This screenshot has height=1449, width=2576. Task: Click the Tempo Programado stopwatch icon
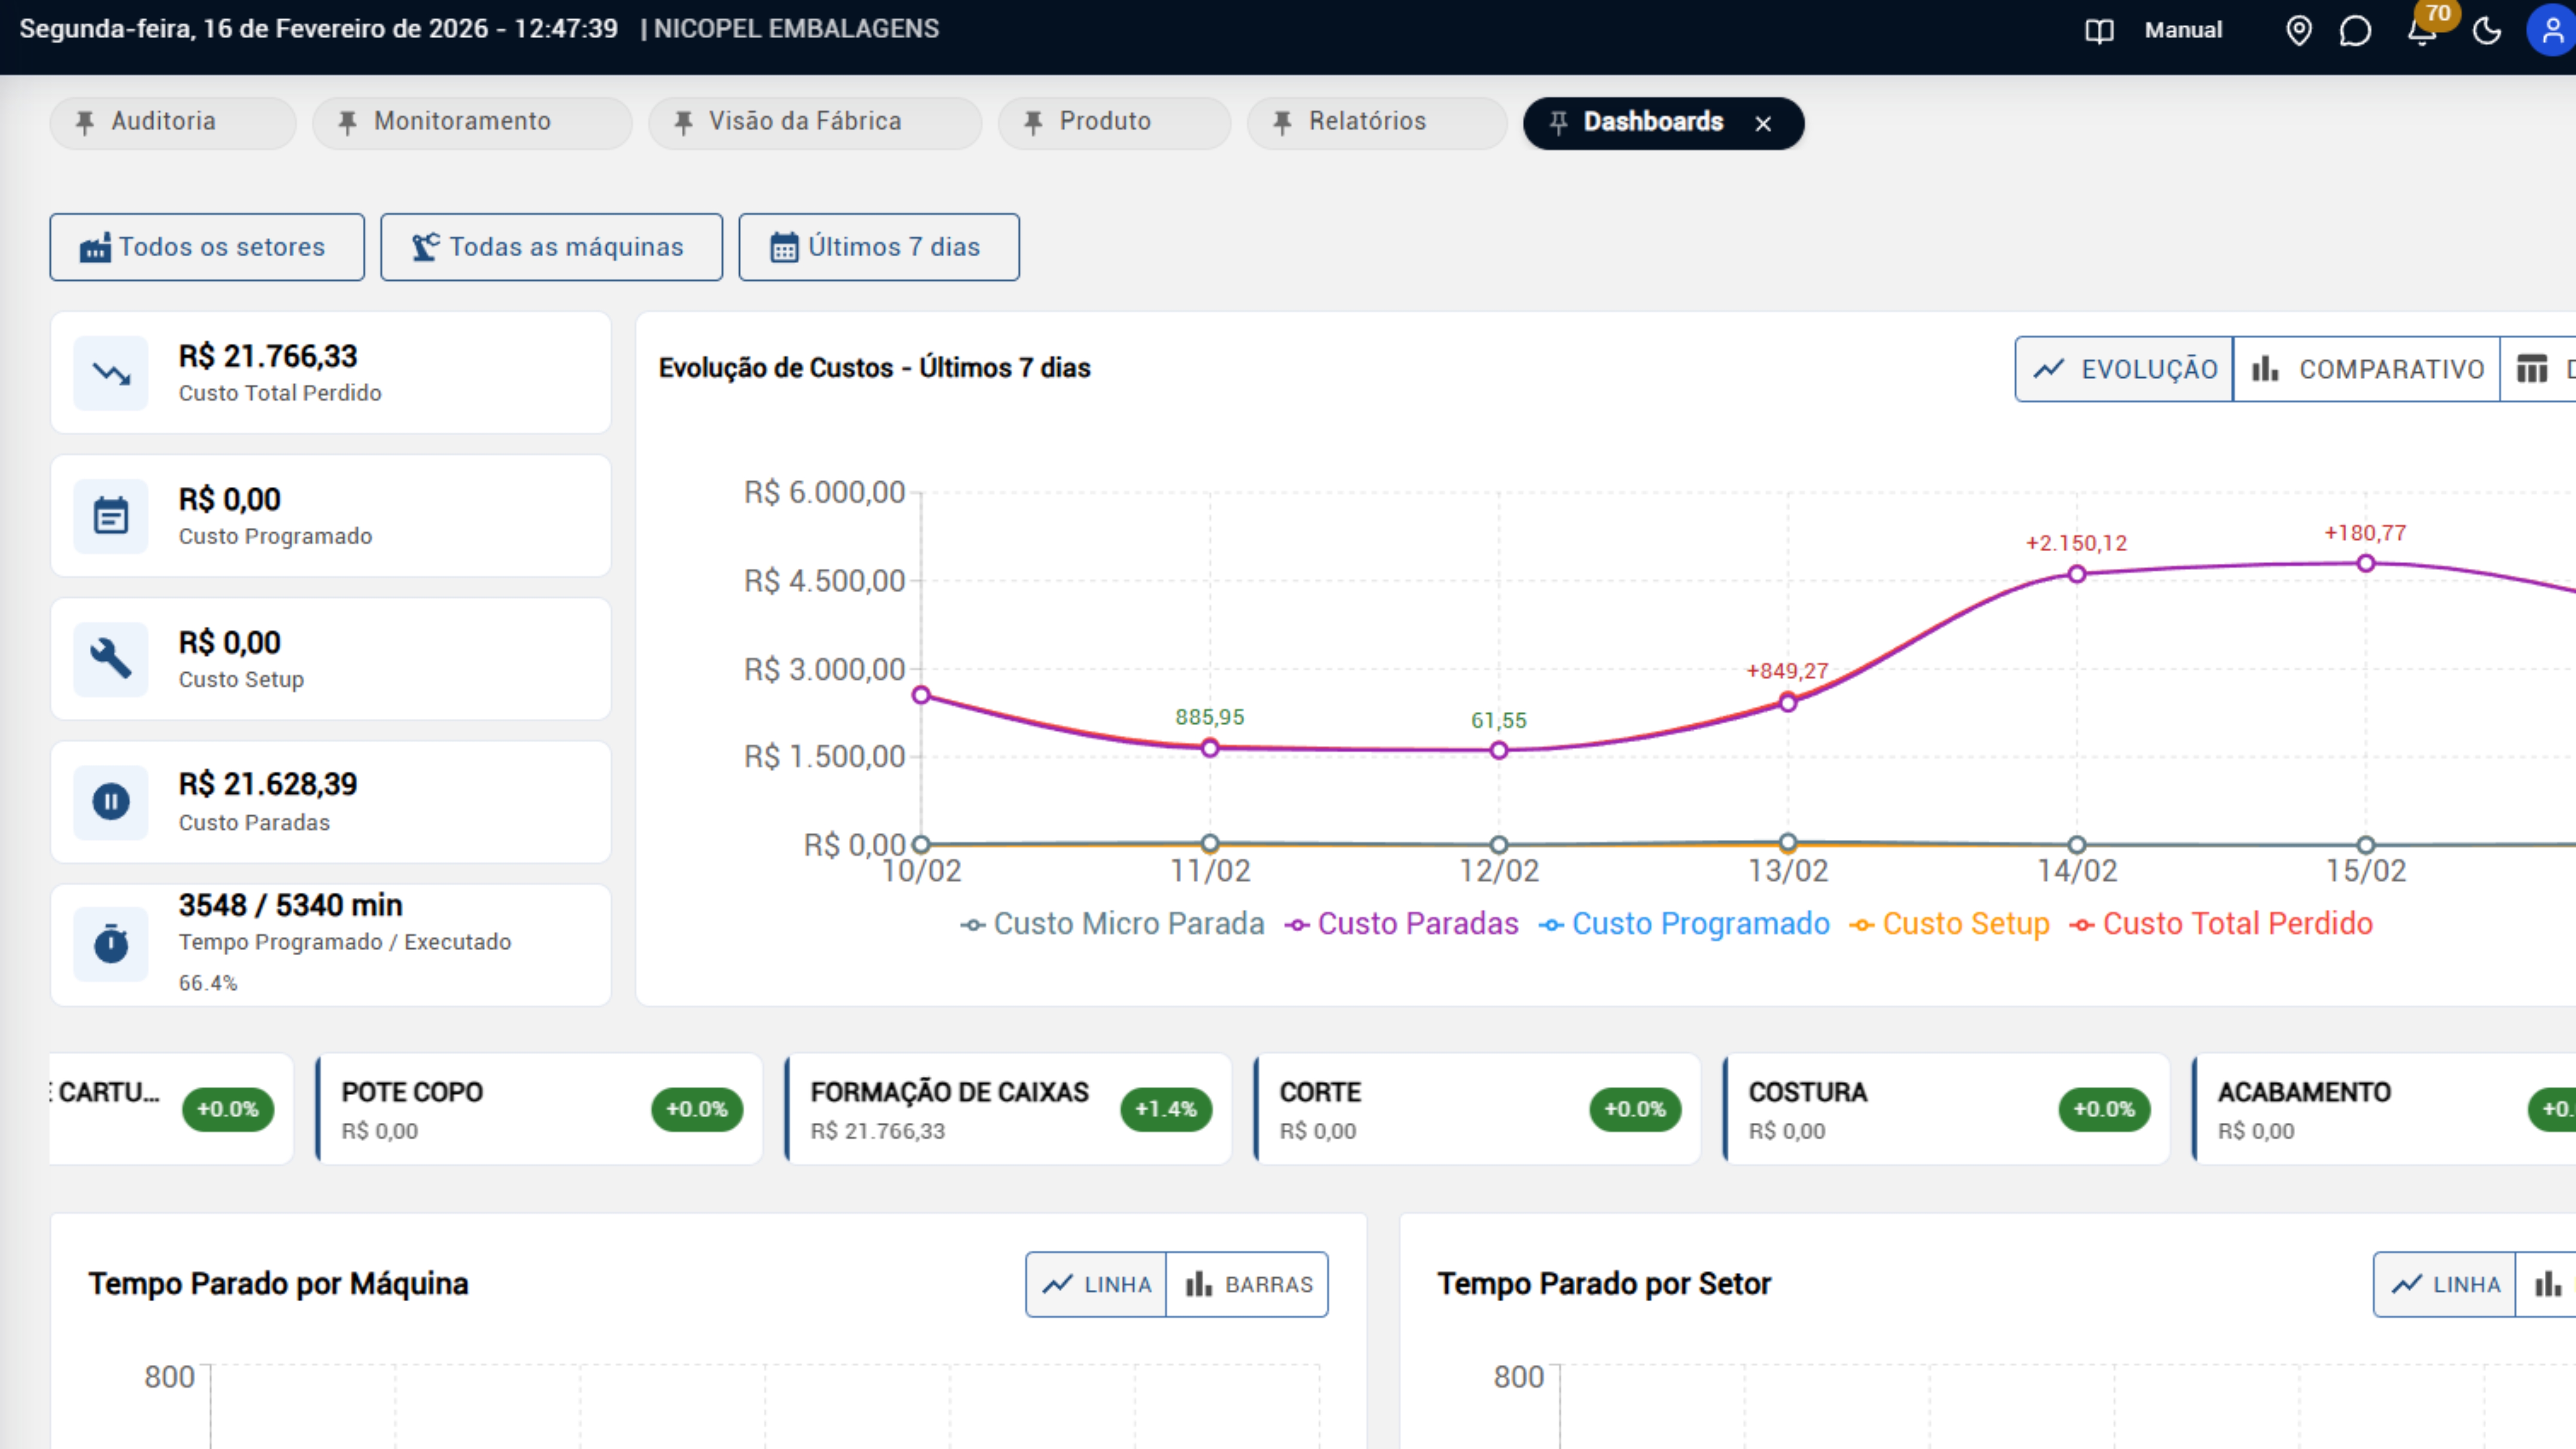111,944
